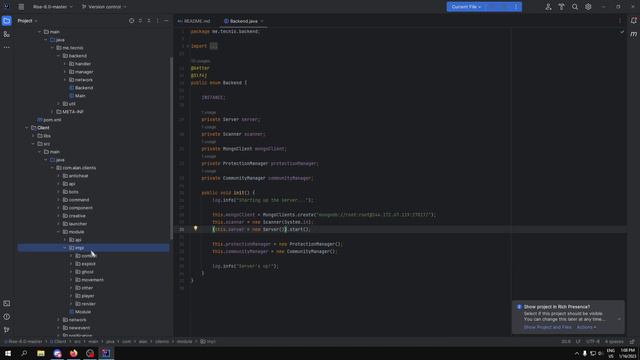Image resolution: width=640 pixels, height=360 pixels.
Task: Select pom.xml in project tree
Action: [x=49, y=120]
